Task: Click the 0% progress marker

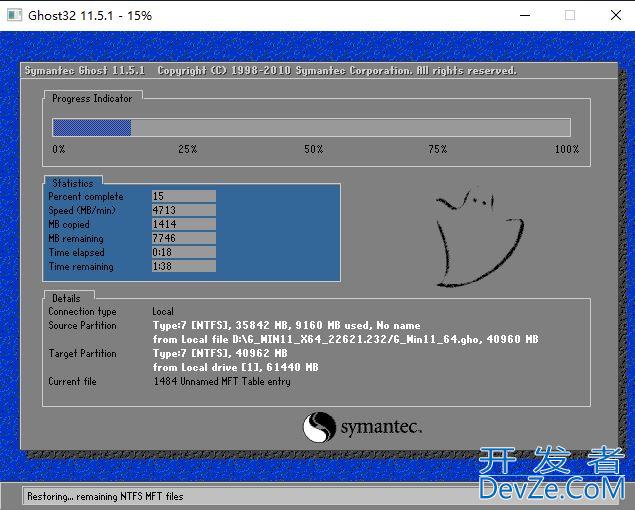Action: point(59,149)
